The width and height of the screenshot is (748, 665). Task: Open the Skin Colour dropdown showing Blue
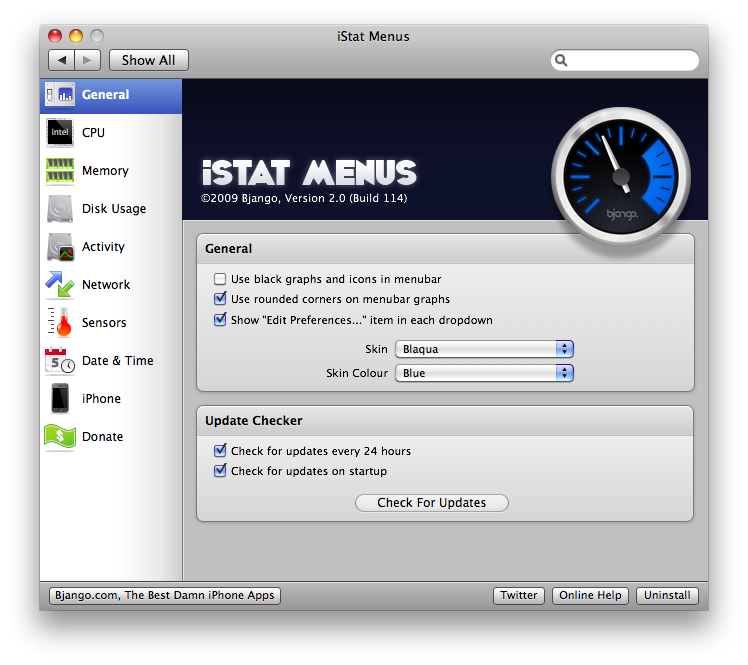(484, 373)
